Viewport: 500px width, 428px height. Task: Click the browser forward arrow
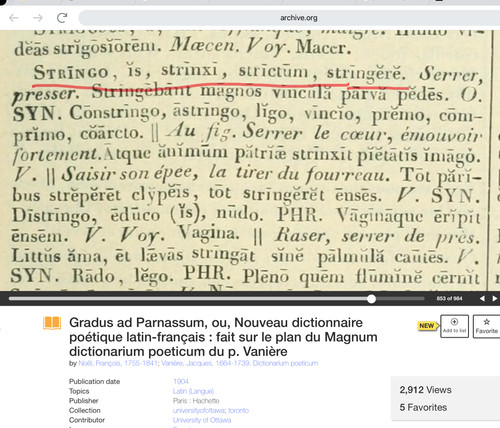click(38, 18)
